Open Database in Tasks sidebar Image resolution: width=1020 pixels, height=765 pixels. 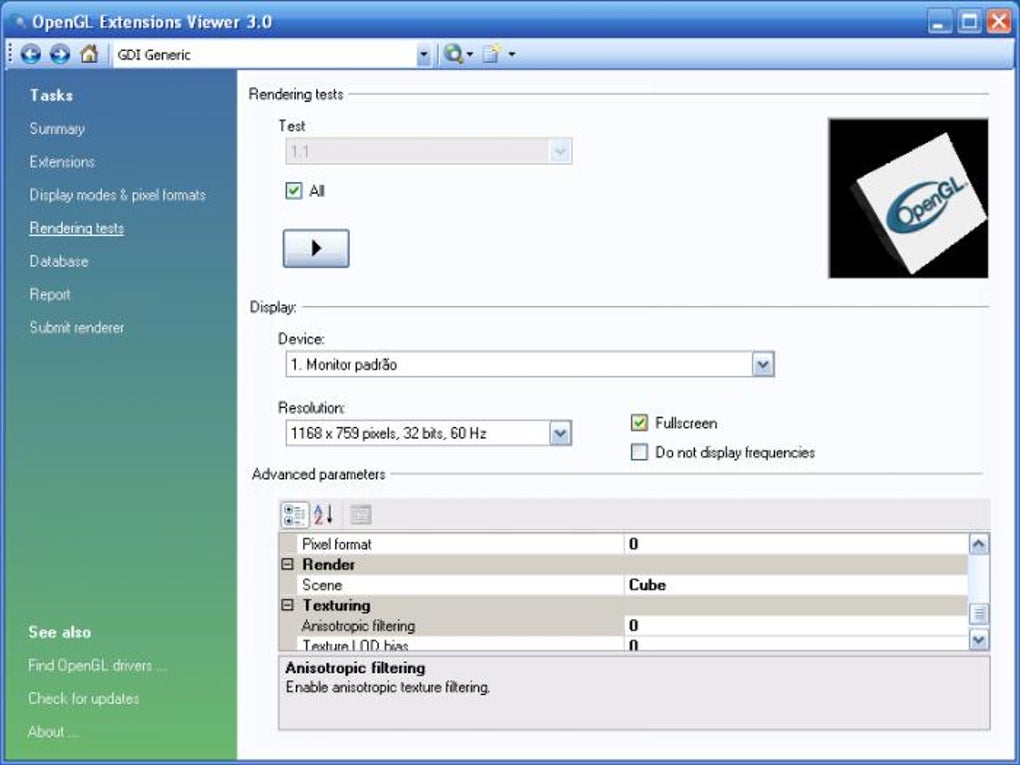click(59, 262)
